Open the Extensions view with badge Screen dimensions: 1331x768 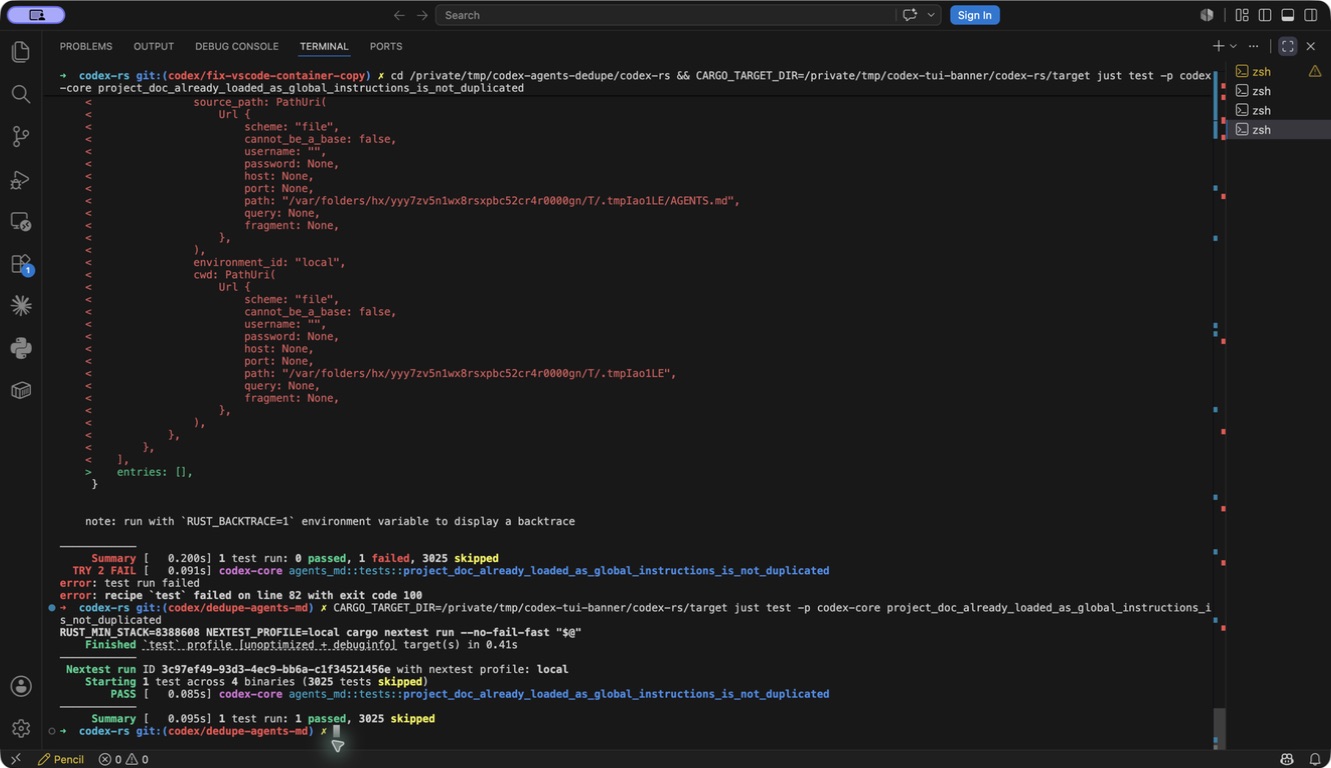pos(20,265)
